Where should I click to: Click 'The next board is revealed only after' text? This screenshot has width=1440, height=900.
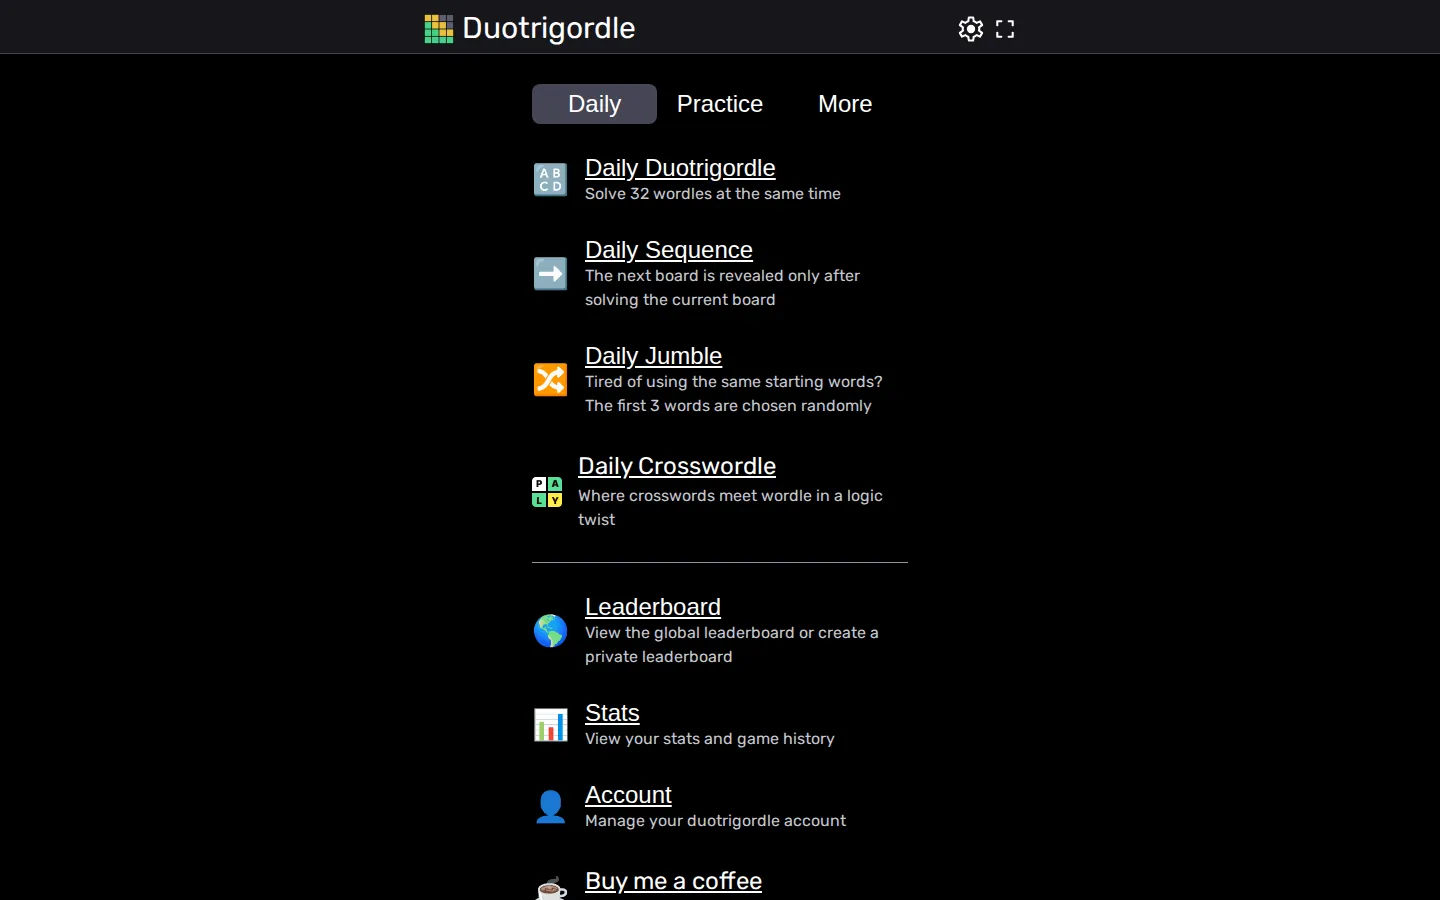[722, 276]
